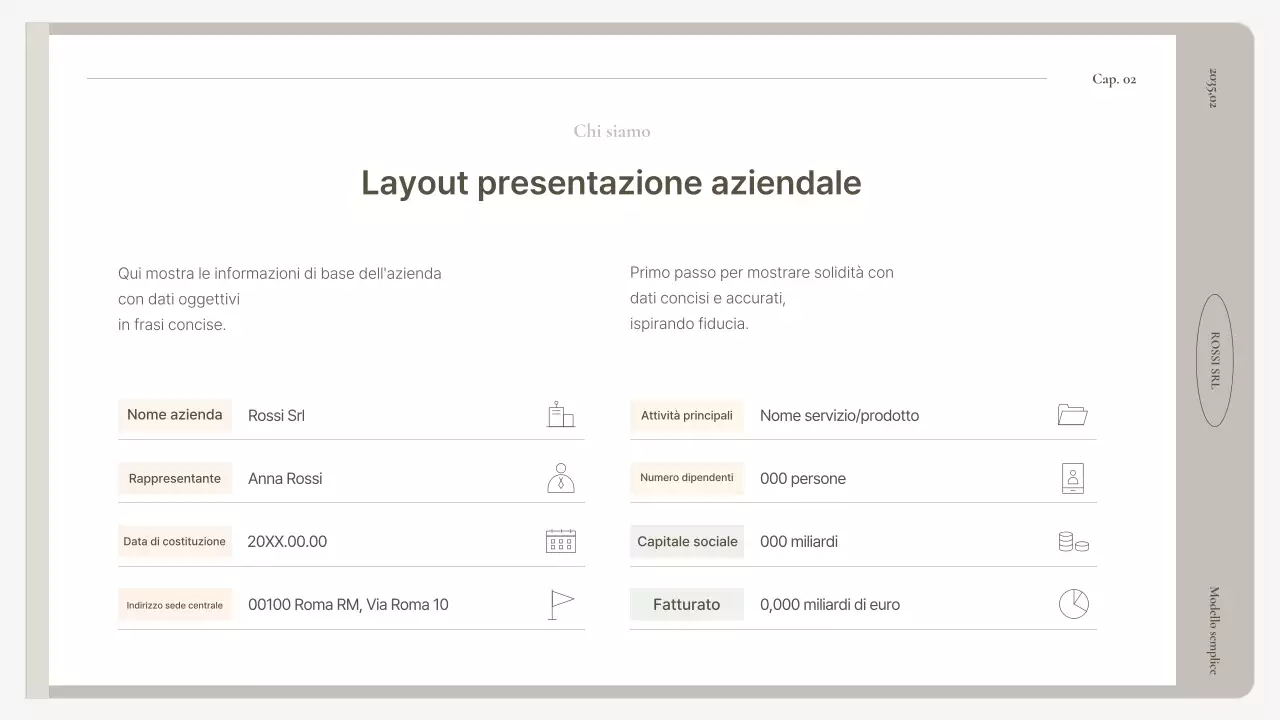Click the Numero dipendenti tag

coord(687,478)
